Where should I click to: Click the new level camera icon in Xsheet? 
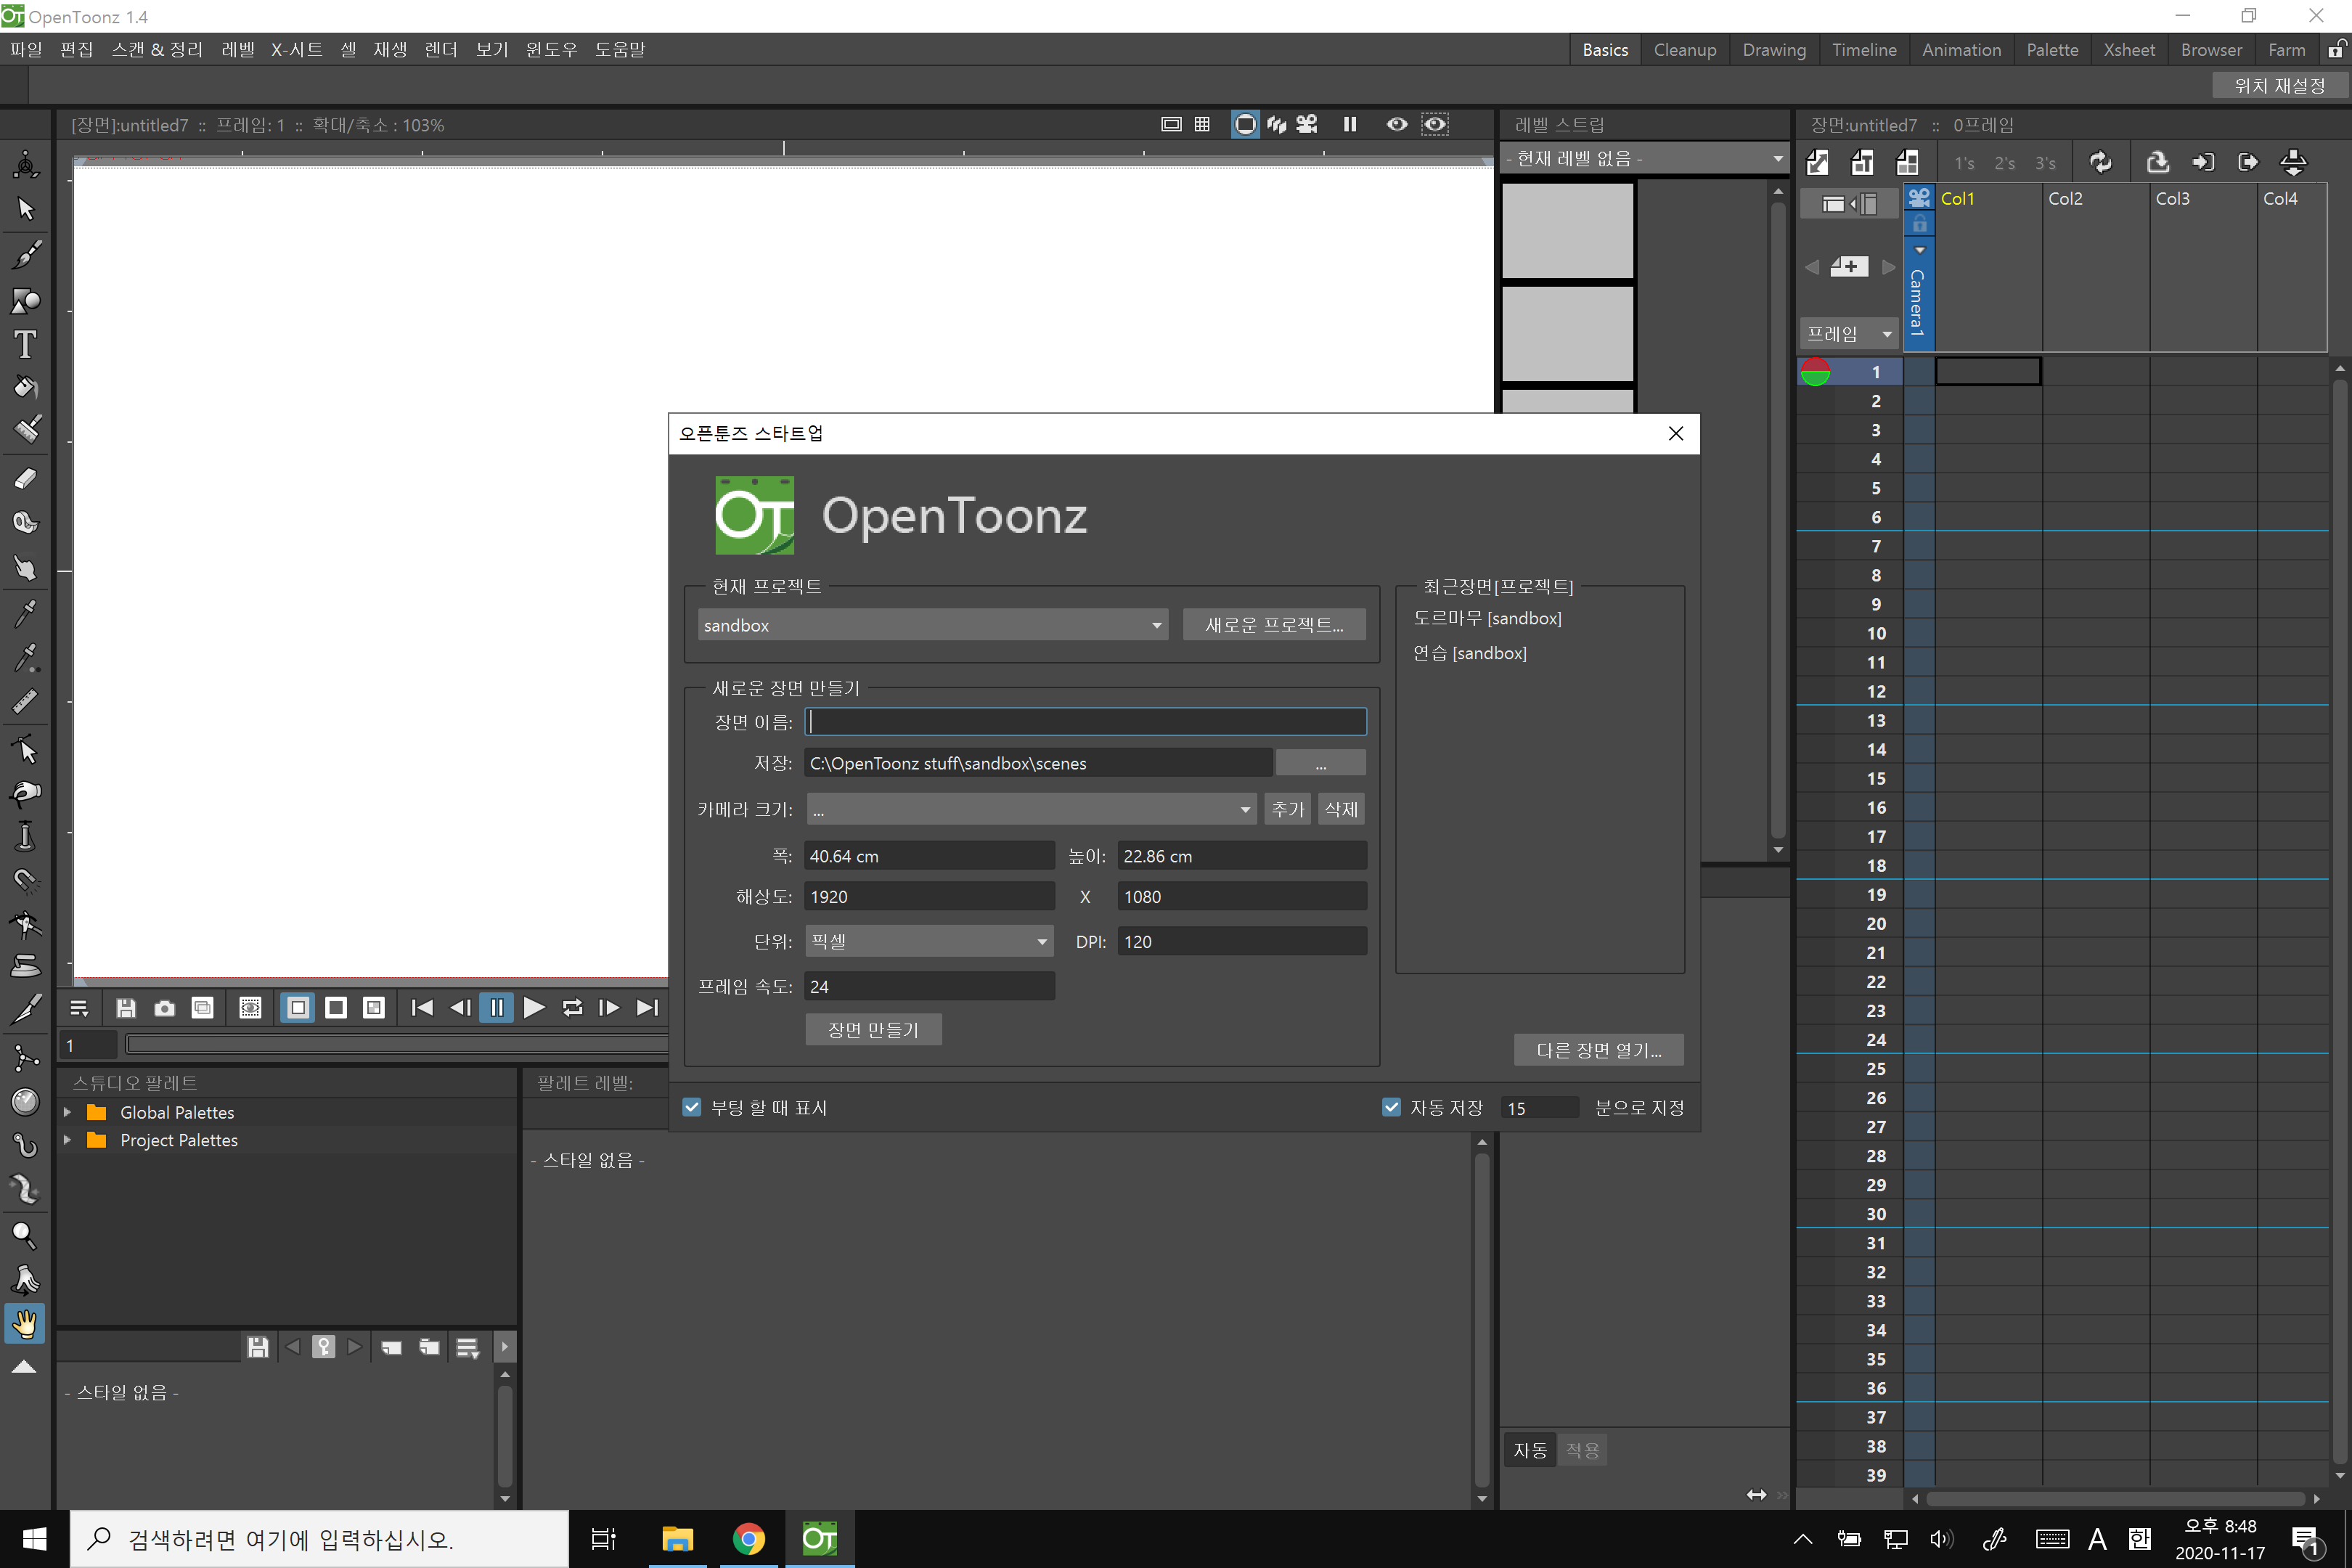1919,198
